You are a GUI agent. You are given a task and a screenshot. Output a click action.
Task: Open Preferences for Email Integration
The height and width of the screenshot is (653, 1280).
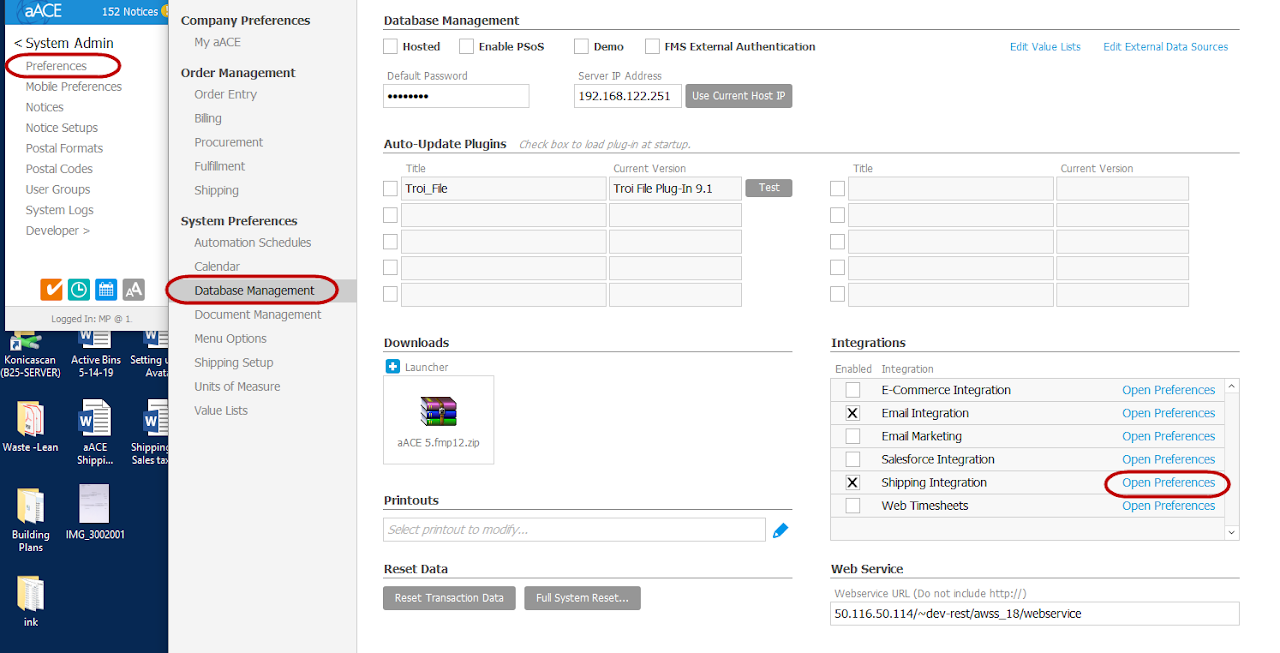pos(1169,413)
